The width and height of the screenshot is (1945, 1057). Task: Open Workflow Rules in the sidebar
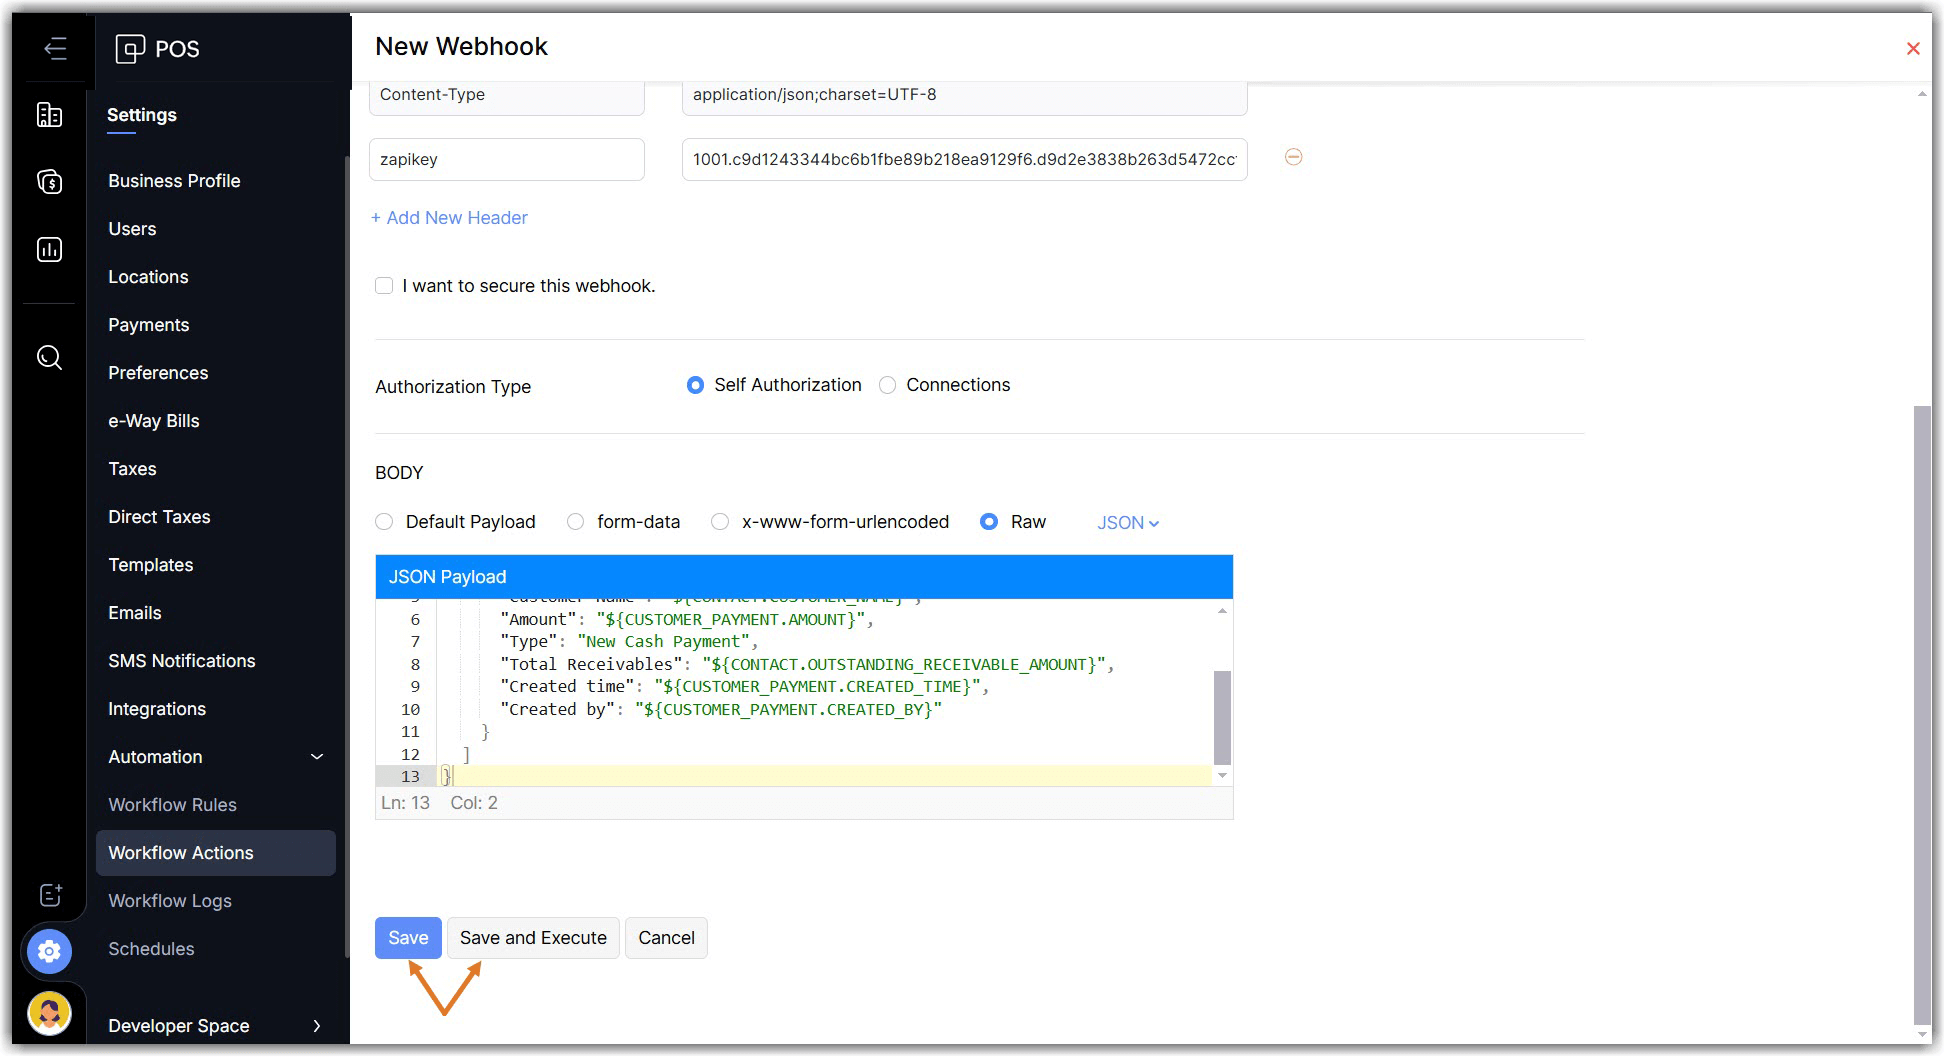[x=172, y=805]
